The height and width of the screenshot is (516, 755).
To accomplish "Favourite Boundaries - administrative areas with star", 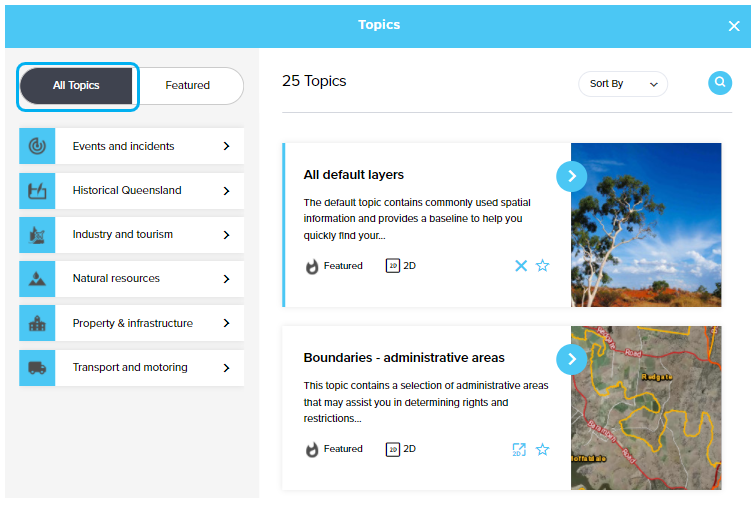I will coord(543,449).
